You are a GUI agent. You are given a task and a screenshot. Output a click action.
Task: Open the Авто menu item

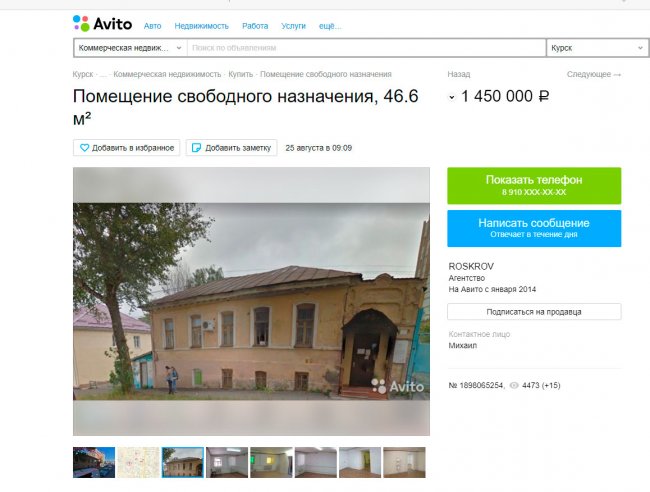point(153,26)
